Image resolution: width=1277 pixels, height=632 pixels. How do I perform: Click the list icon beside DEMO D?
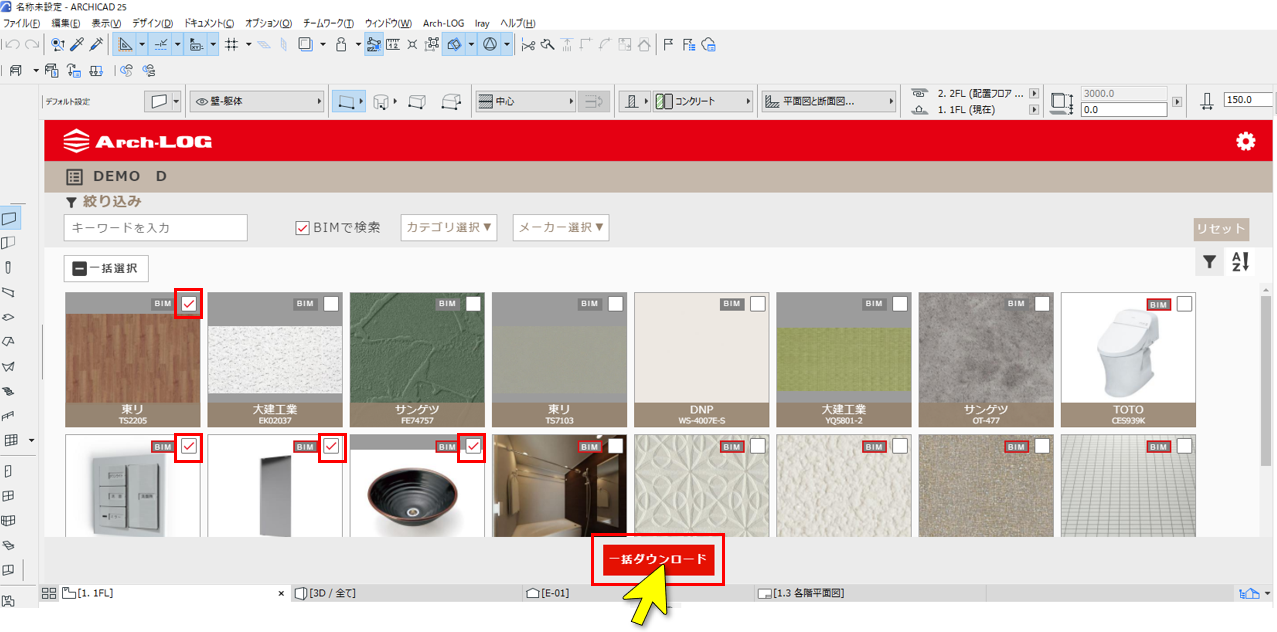tap(74, 177)
